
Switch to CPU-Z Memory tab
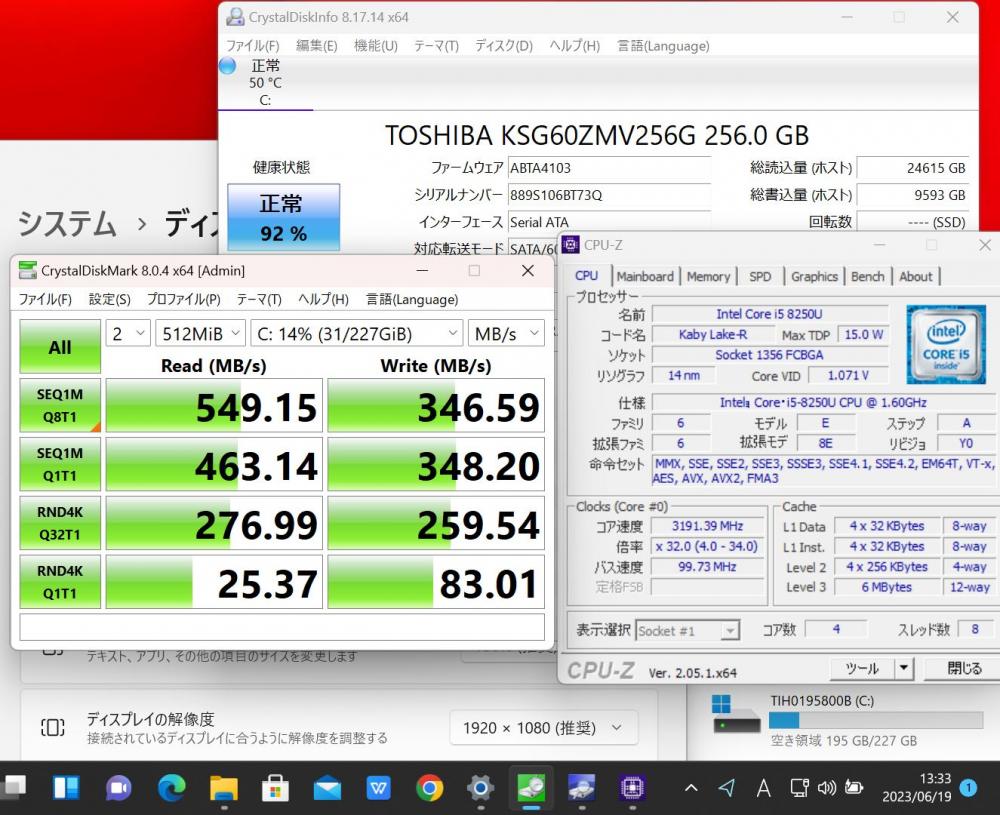tap(708, 276)
